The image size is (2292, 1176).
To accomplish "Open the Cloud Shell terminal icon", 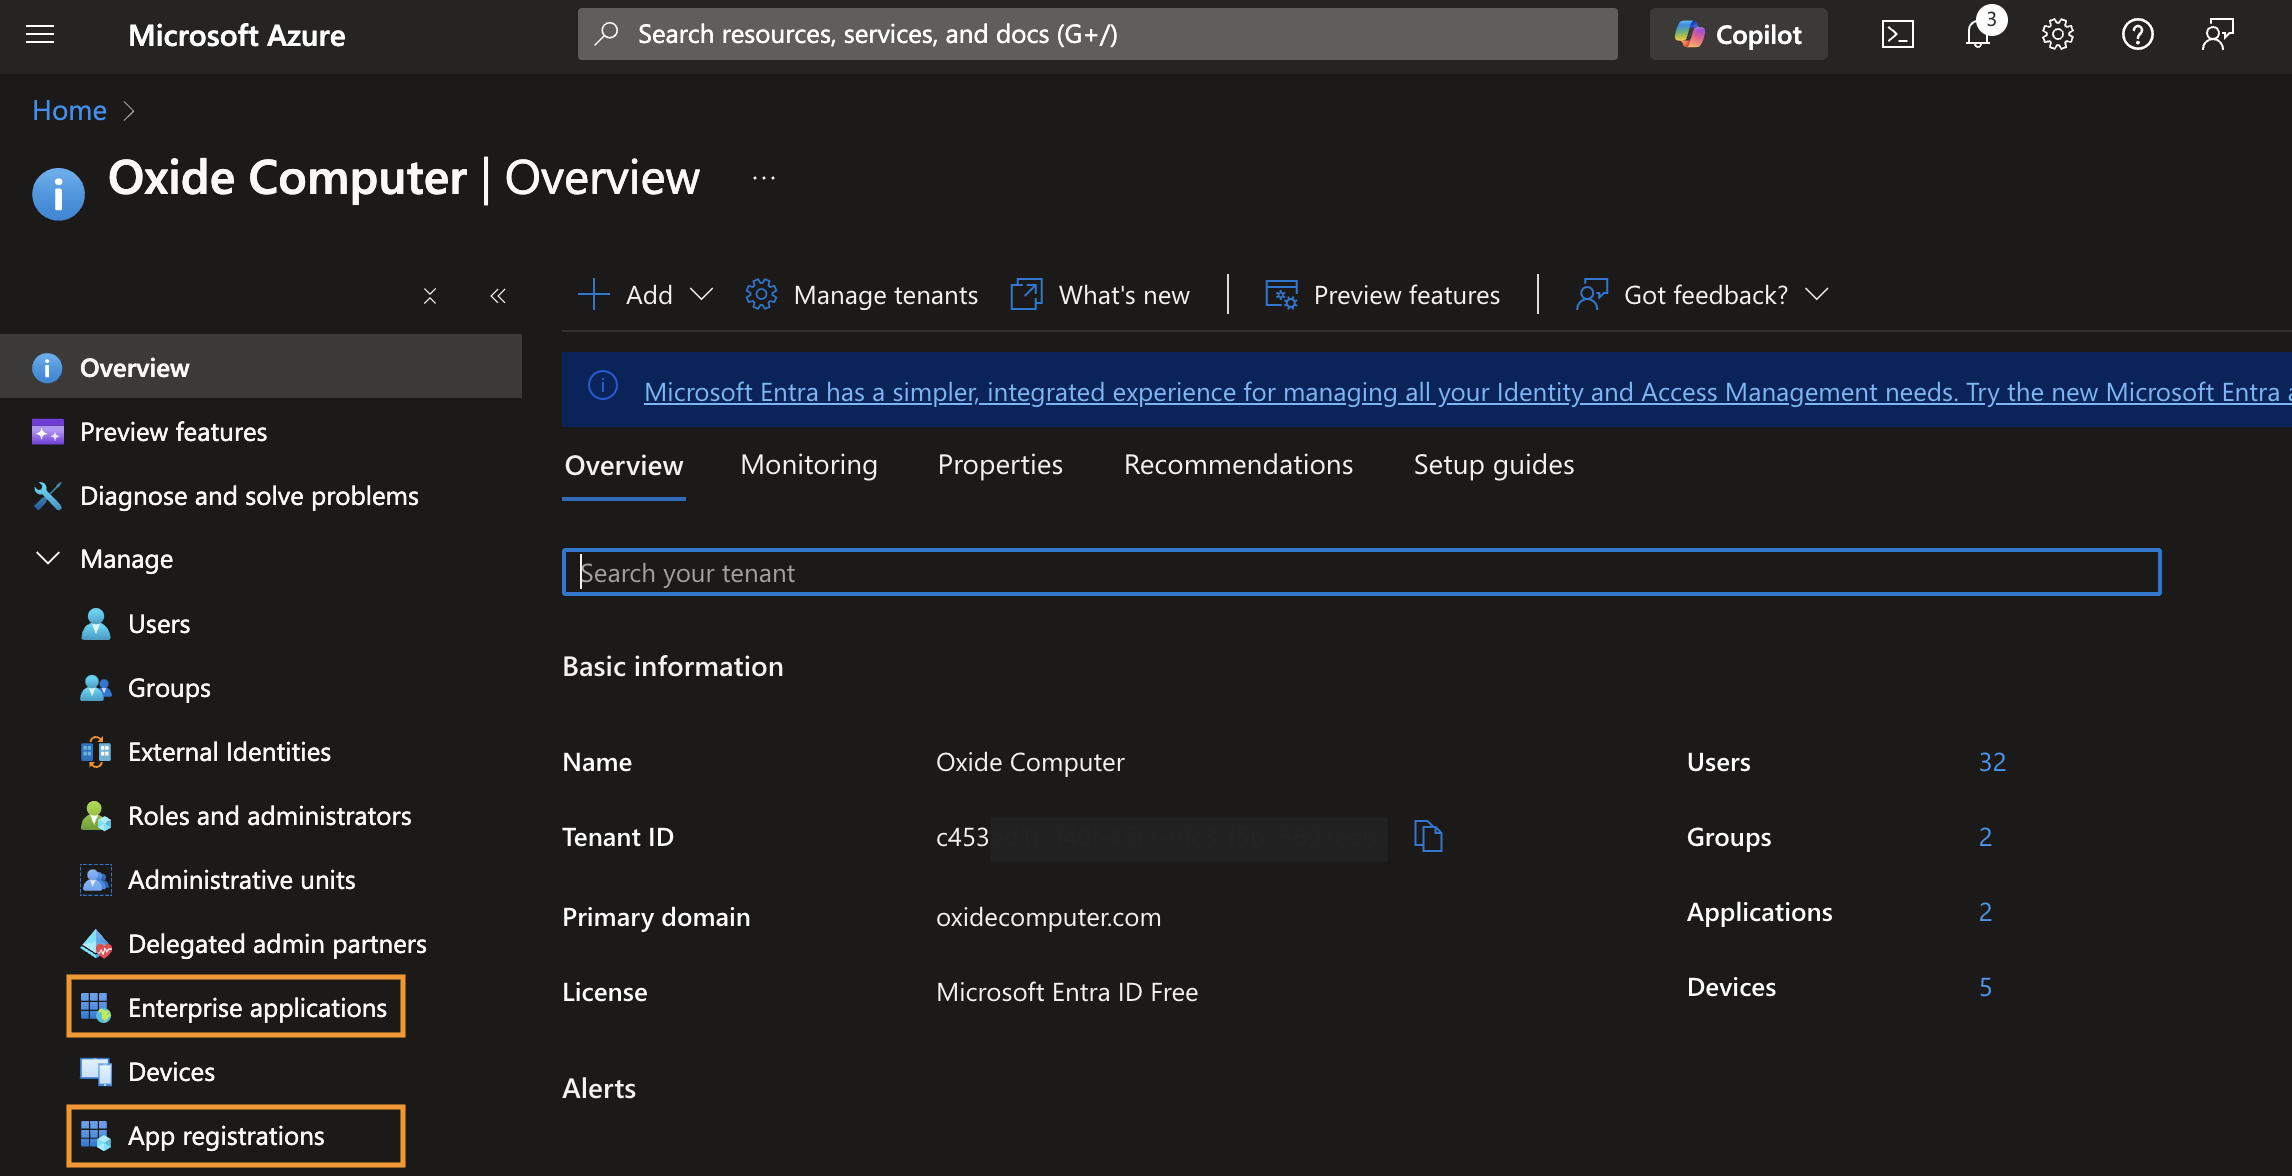I will point(1897,35).
